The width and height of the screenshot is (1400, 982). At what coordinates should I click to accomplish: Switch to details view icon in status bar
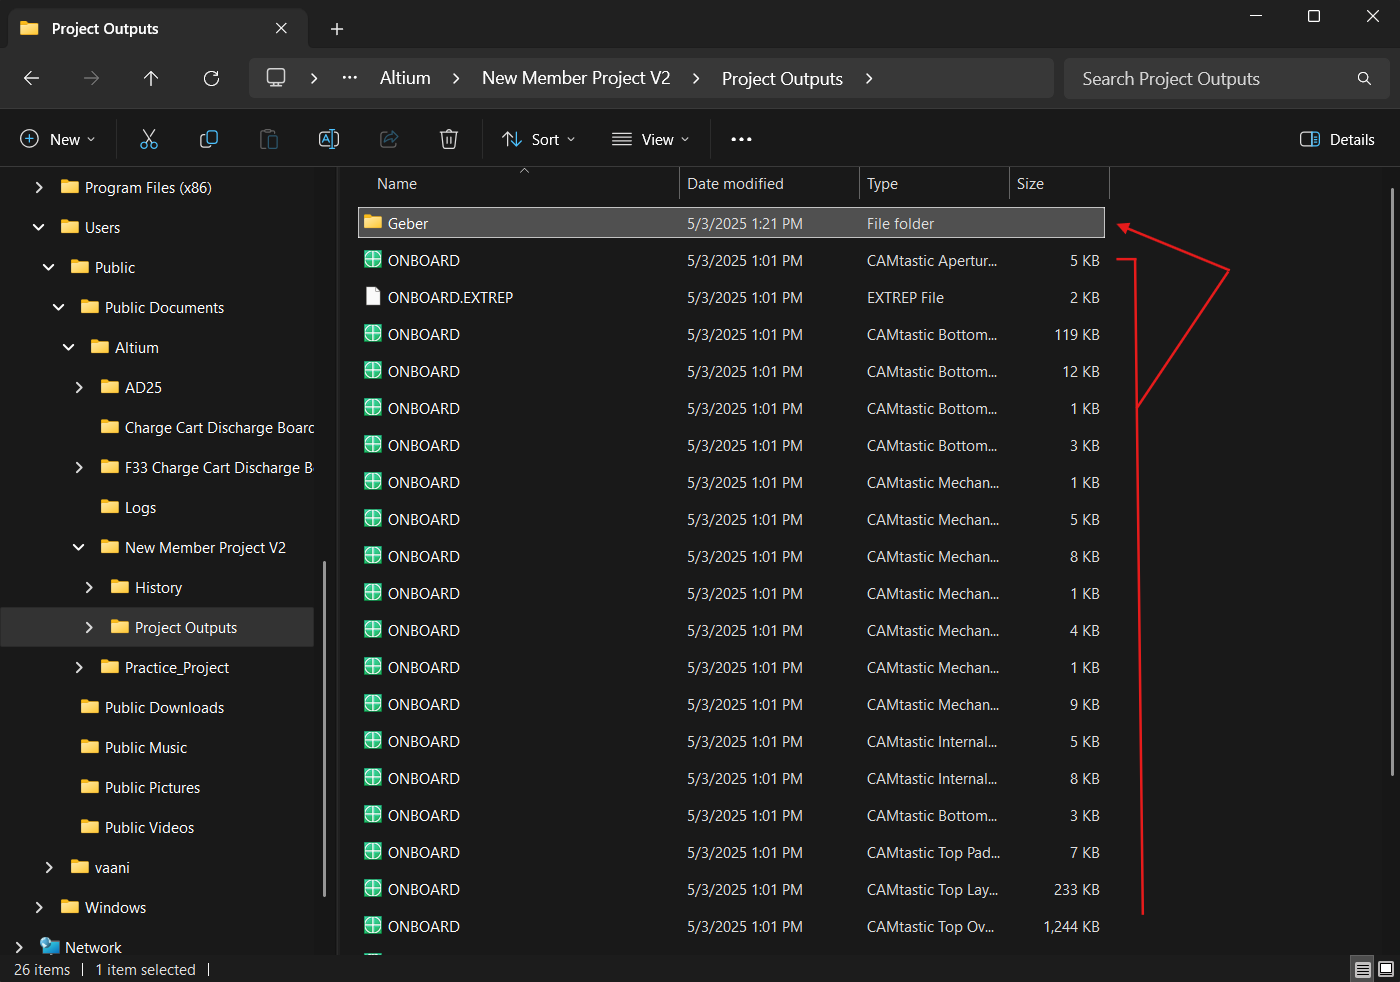point(1362,969)
